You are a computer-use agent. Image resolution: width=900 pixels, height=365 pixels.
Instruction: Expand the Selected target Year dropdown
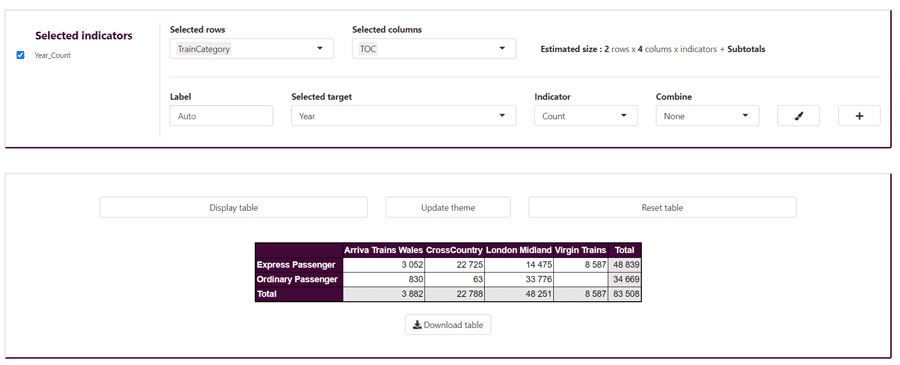click(x=404, y=115)
